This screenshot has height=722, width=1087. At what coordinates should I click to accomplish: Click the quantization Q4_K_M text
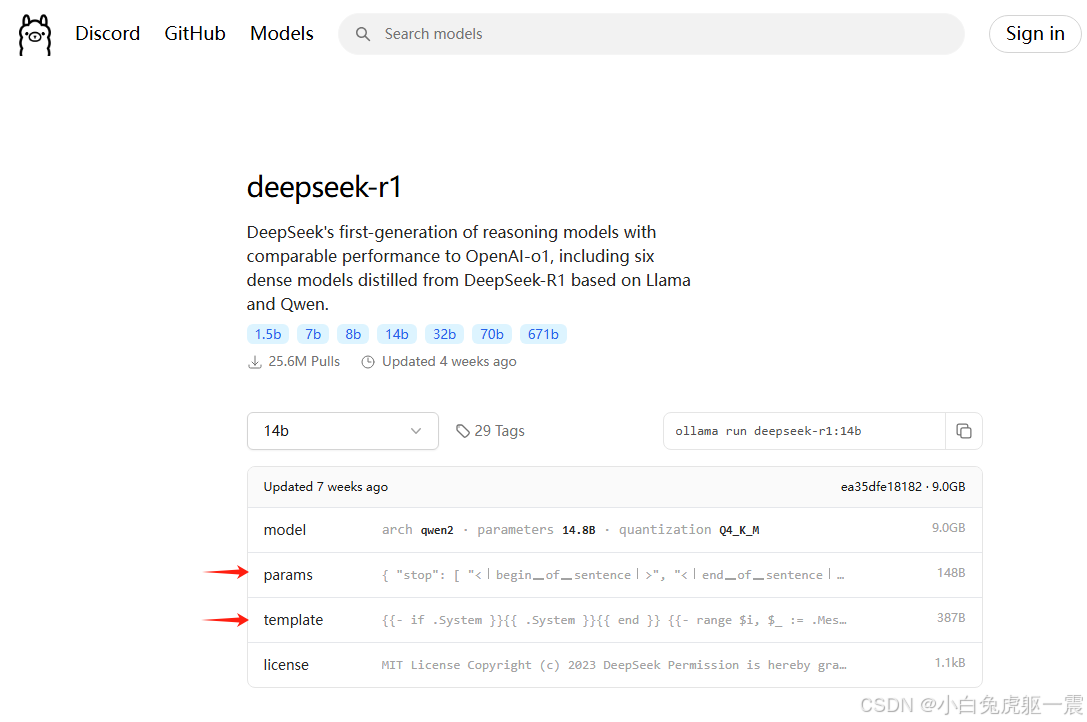click(x=689, y=530)
